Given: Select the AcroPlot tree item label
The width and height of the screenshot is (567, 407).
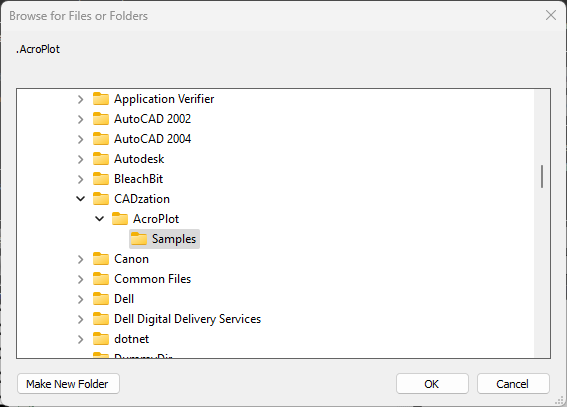Looking at the screenshot, I should [x=156, y=219].
